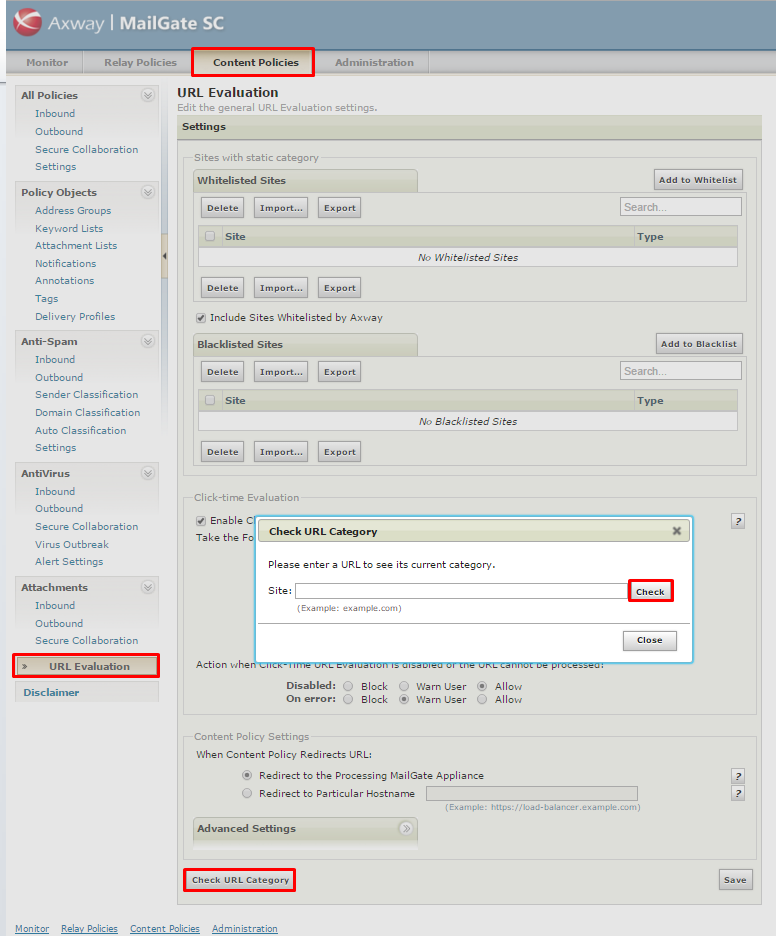Click the Add to Blacklist button
This screenshot has height=936, width=776.
pyautogui.click(x=699, y=344)
